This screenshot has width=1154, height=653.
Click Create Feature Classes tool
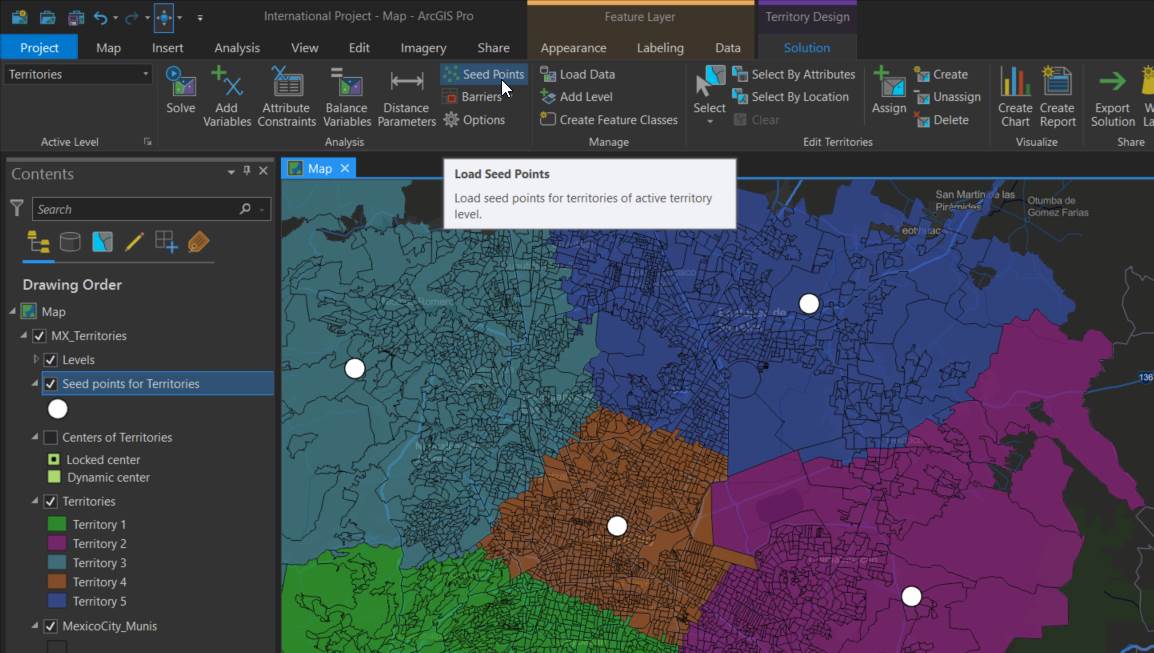(609, 119)
